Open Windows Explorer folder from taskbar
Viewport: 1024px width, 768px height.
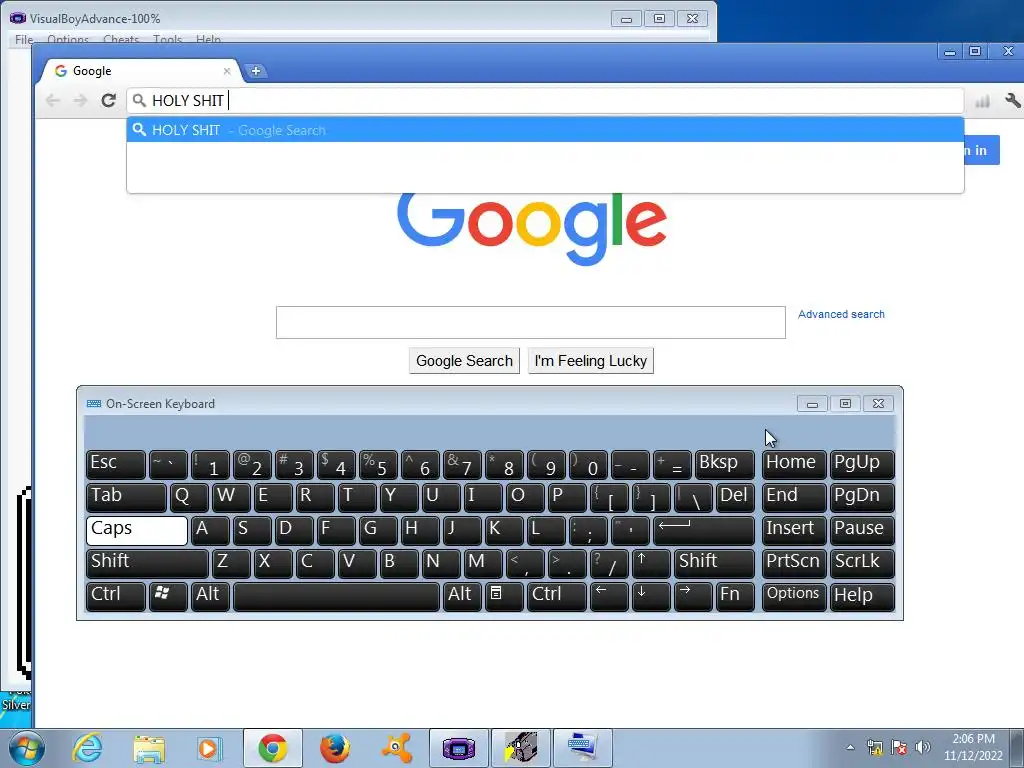tap(149, 748)
